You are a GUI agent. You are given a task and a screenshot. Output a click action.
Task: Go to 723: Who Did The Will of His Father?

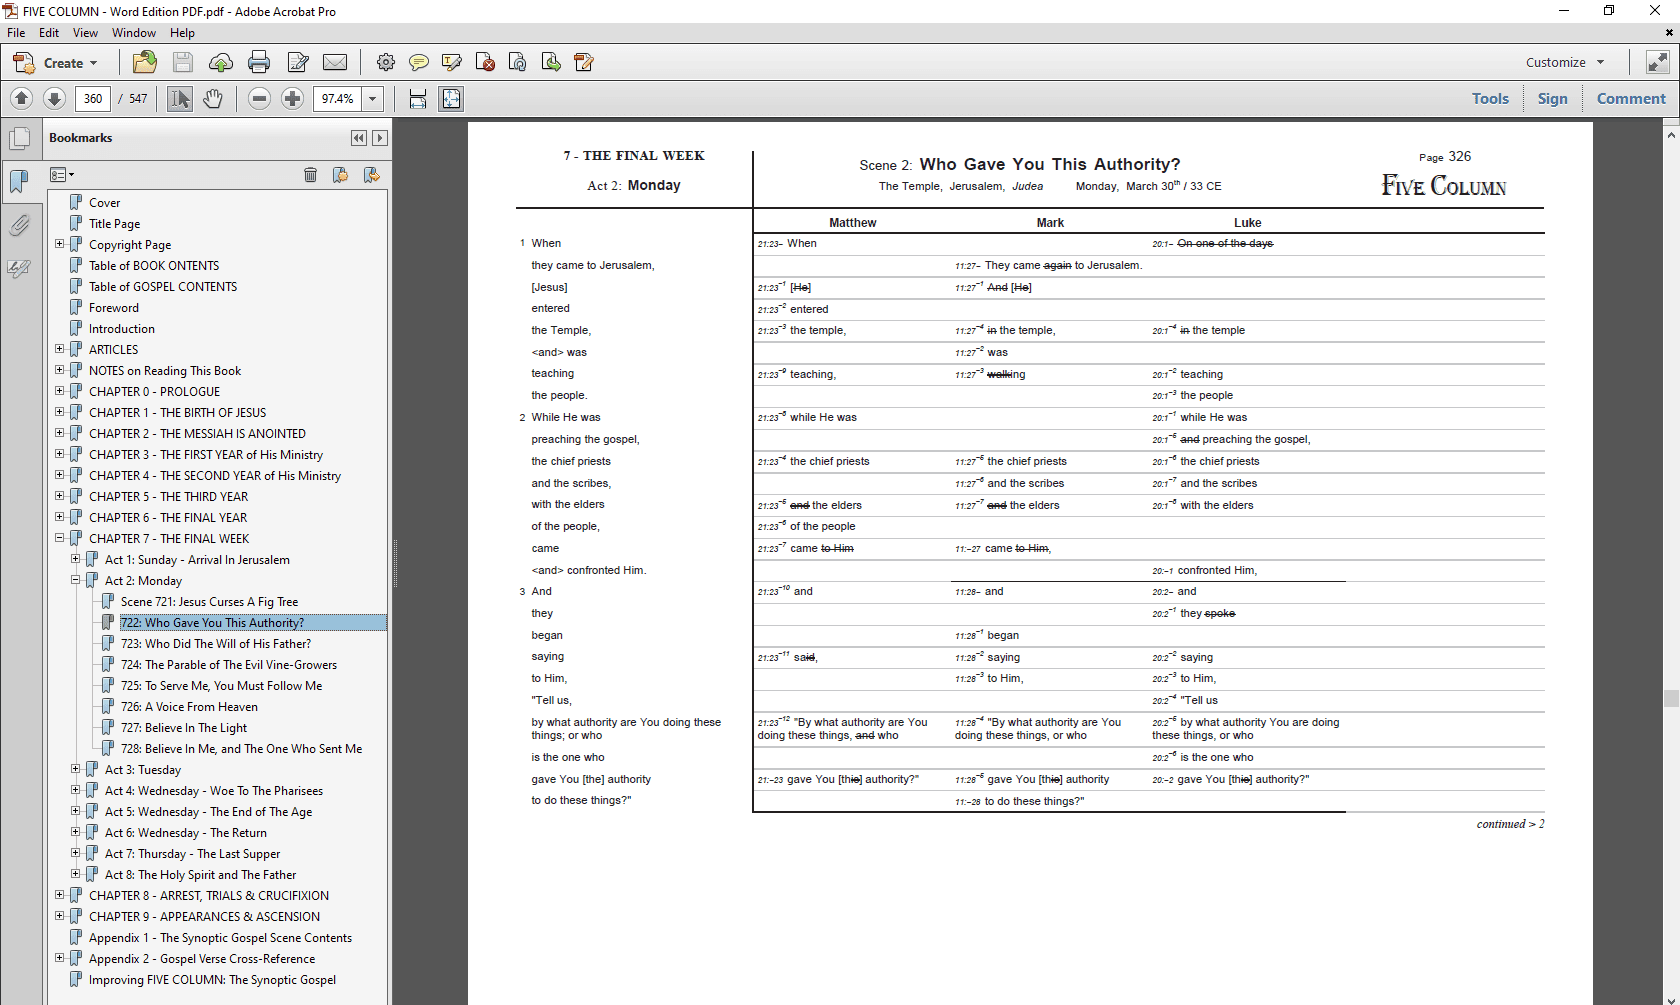point(216,644)
